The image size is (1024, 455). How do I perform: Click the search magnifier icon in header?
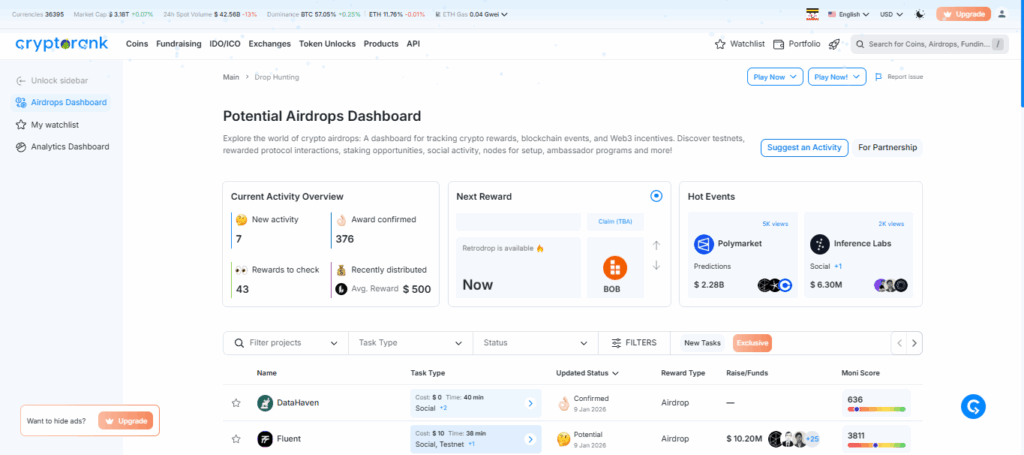coord(861,44)
